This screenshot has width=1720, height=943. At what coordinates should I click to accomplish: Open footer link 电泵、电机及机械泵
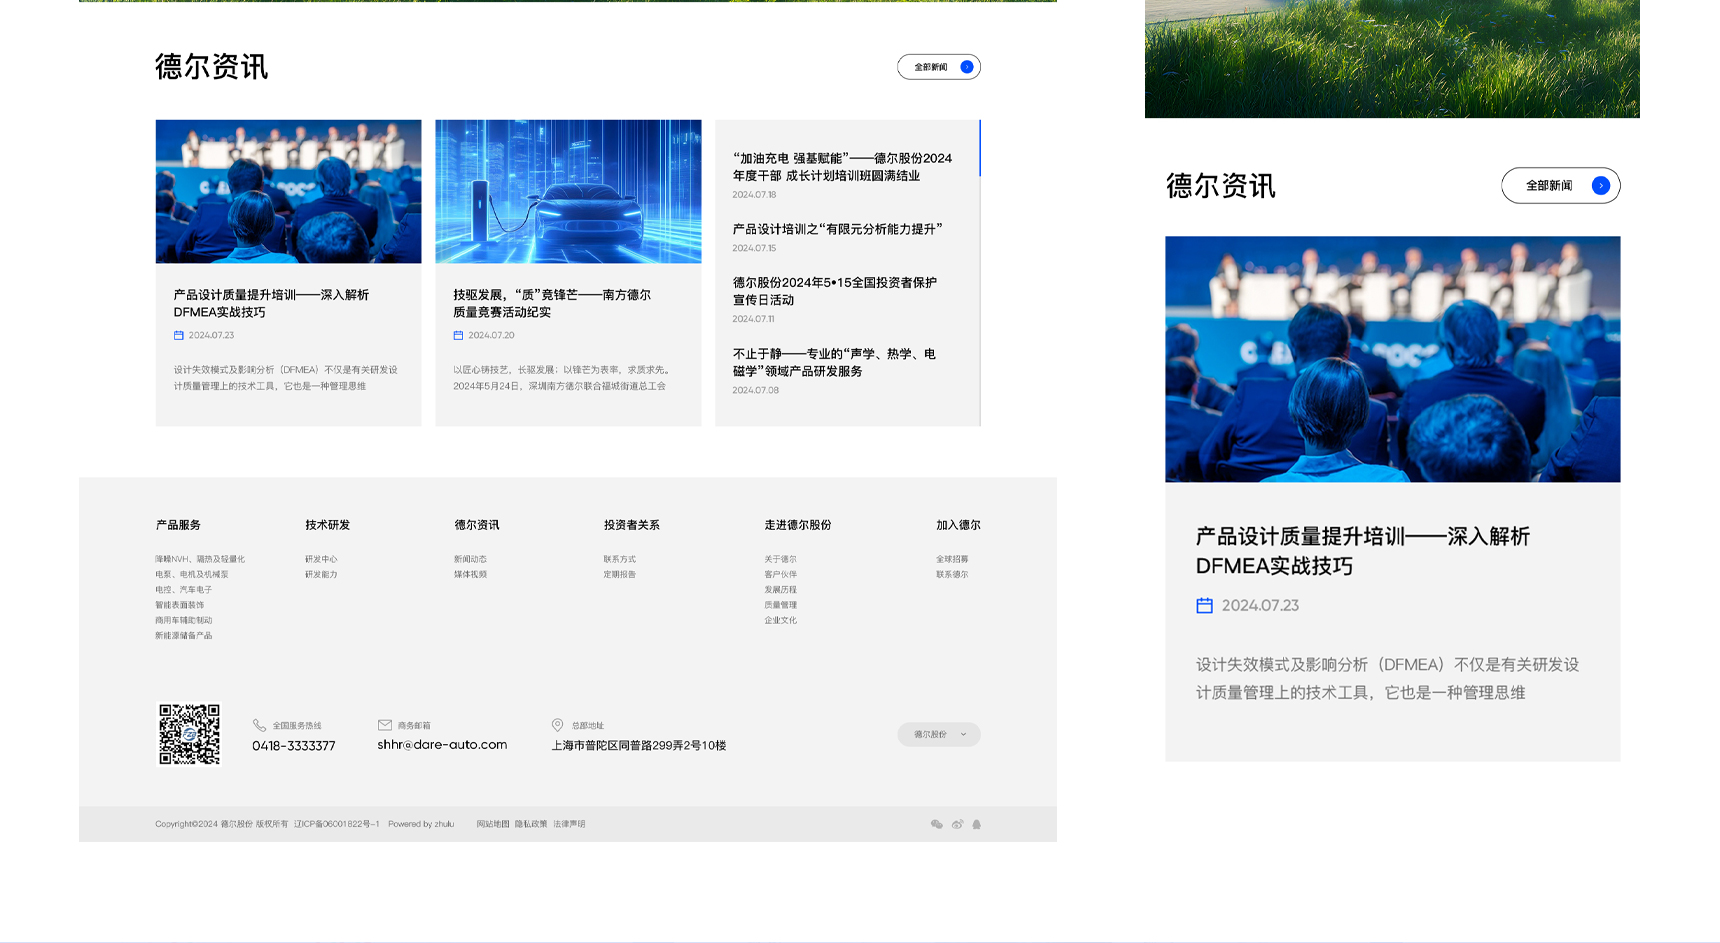point(191,574)
